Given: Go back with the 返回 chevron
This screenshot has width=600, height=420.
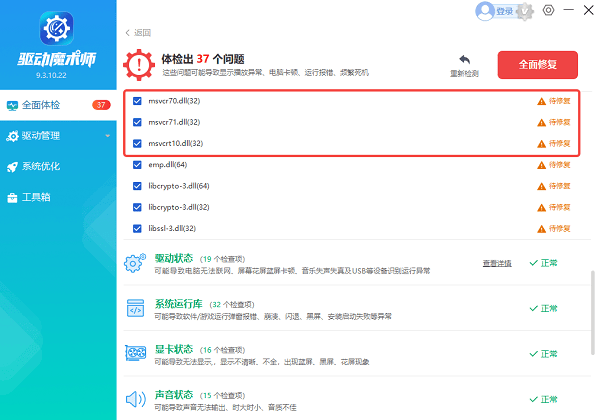Looking at the screenshot, I should click(128, 33).
